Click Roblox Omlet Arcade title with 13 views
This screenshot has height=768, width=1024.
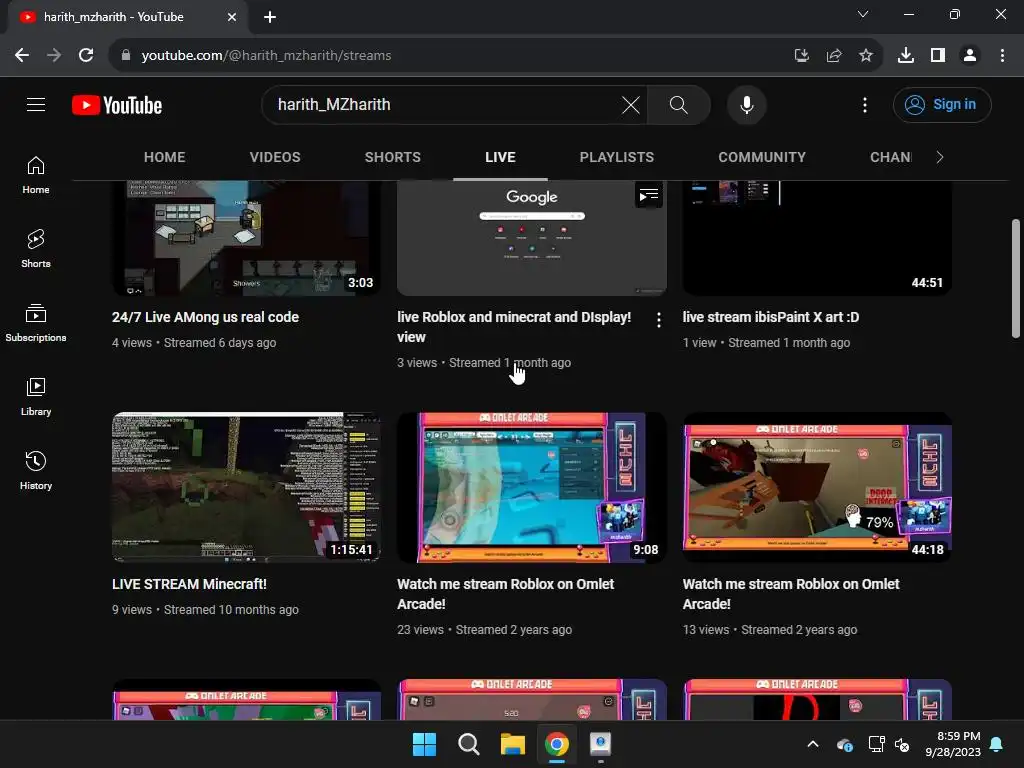pos(791,594)
